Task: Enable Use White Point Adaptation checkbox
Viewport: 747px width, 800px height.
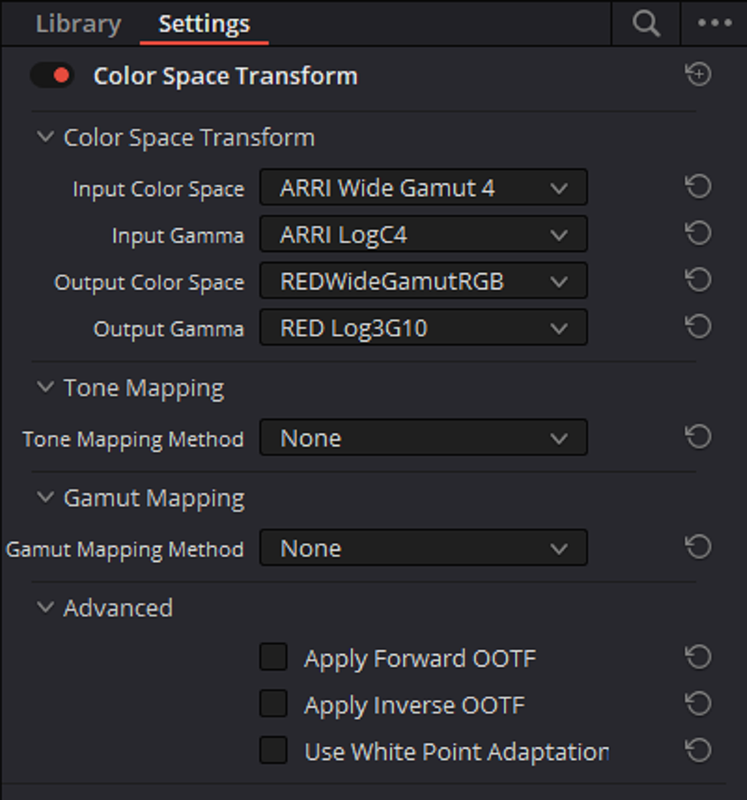Action: tap(273, 751)
